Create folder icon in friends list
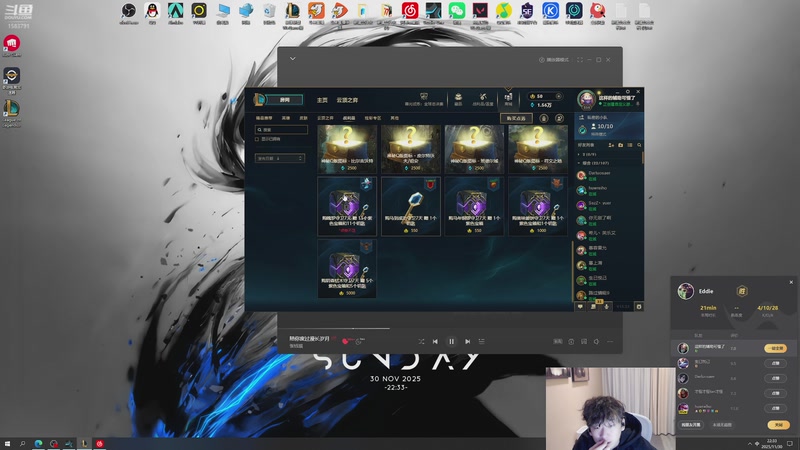The image size is (800, 450). pyautogui.click(x=620, y=145)
